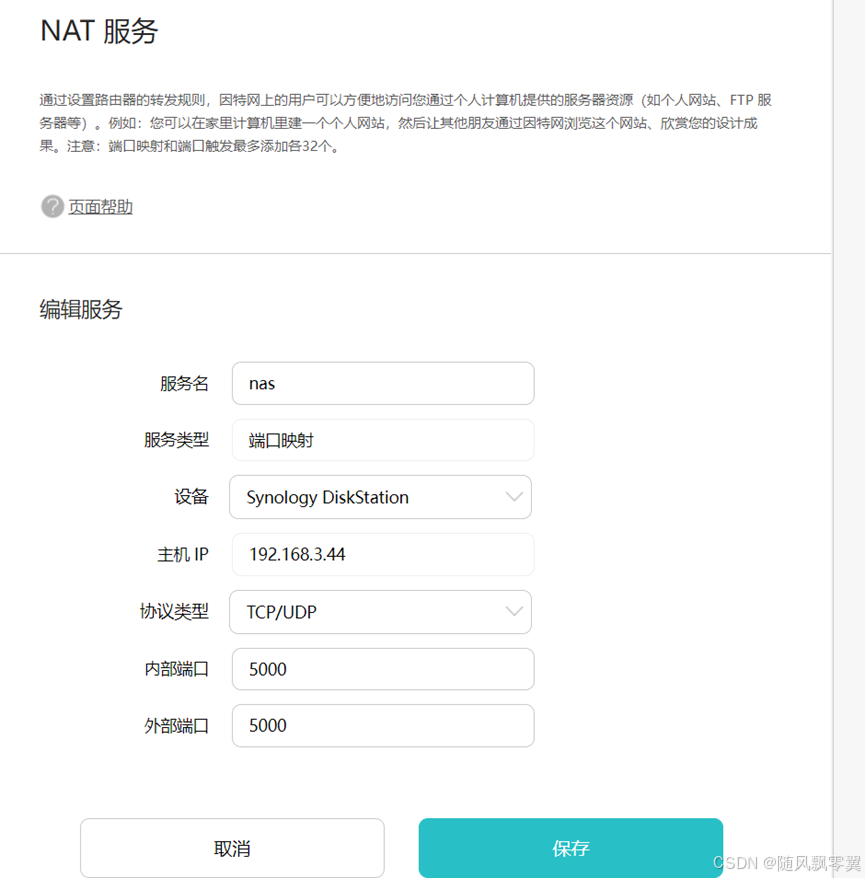
Task: Click the NAT 服务 page title
Action: [x=99, y=31]
